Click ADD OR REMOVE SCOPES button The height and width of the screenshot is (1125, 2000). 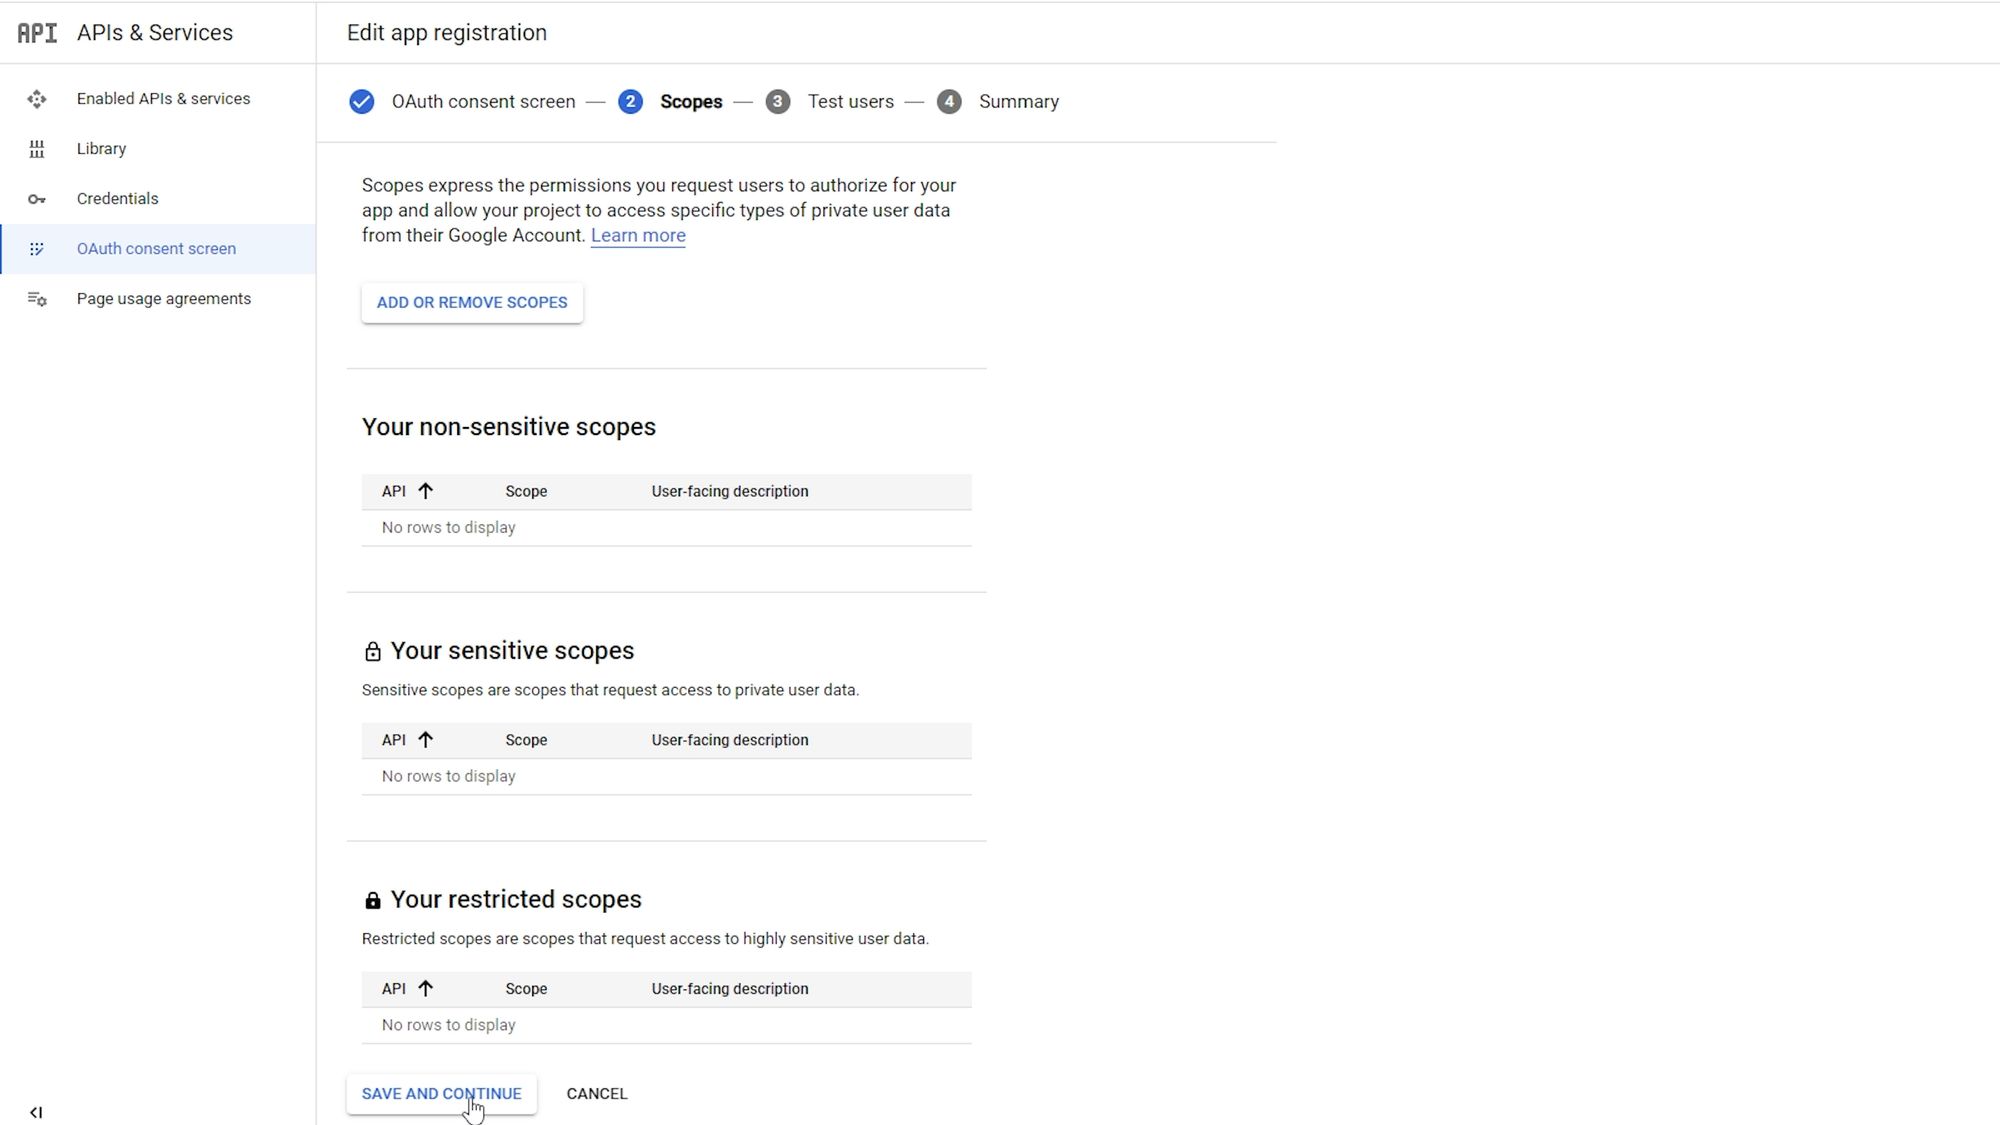473,302
